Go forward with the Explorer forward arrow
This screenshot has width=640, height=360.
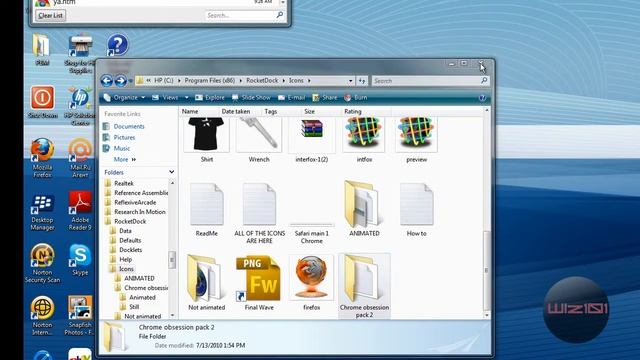[x=120, y=81]
